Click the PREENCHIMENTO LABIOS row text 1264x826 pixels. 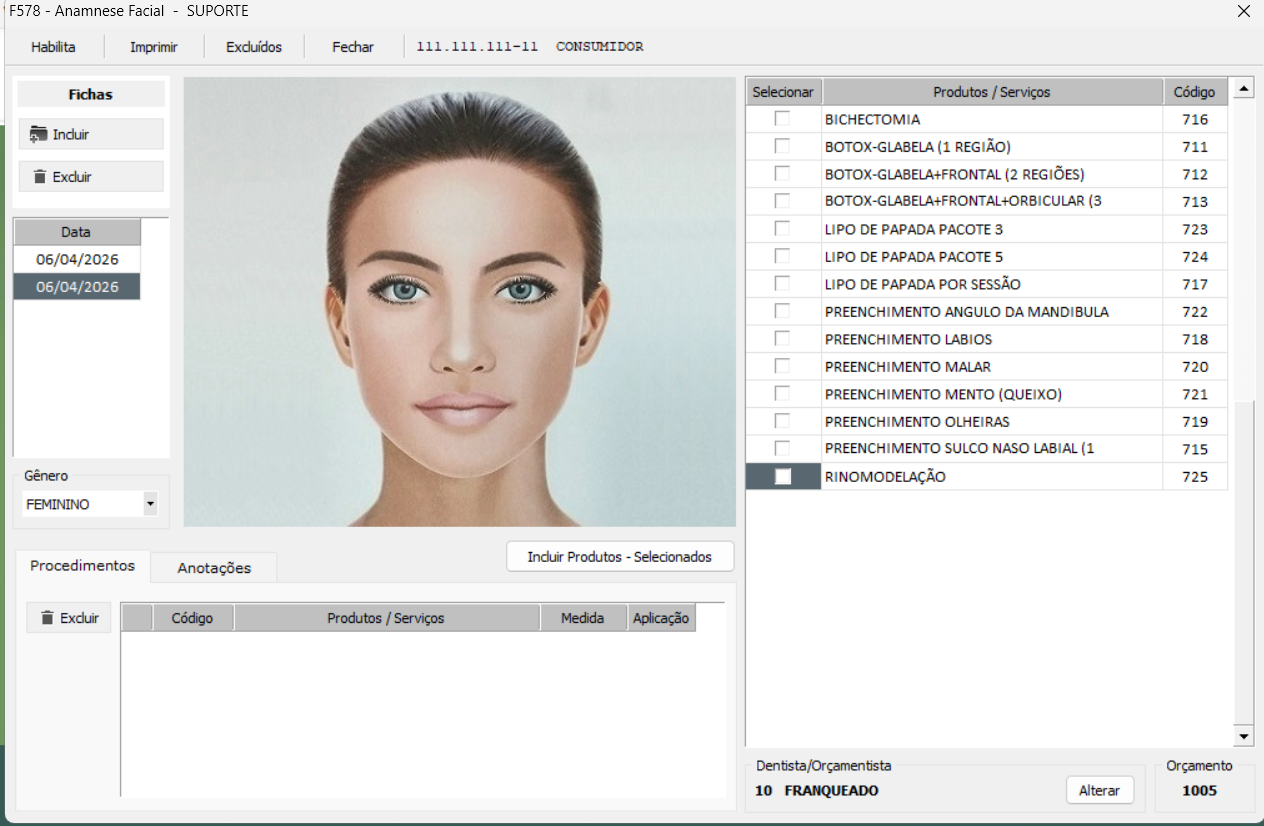click(x=908, y=339)
